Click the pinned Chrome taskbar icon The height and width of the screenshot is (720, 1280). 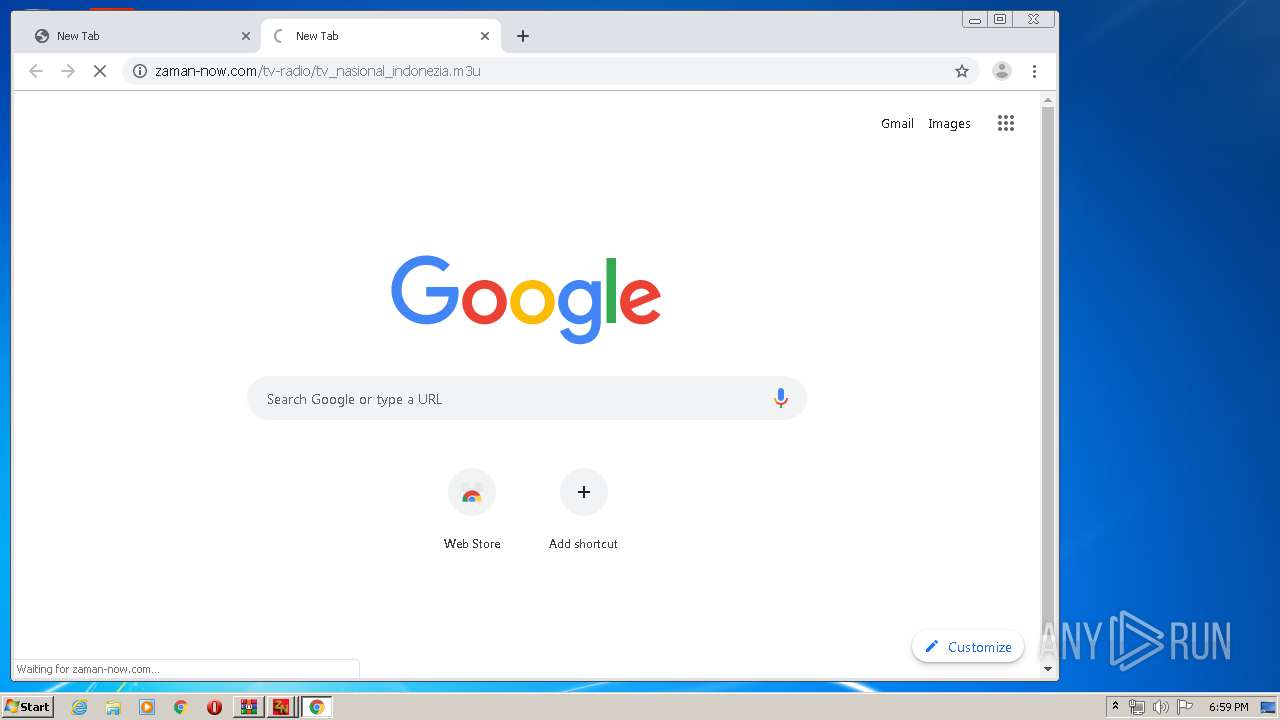[180, 707]
